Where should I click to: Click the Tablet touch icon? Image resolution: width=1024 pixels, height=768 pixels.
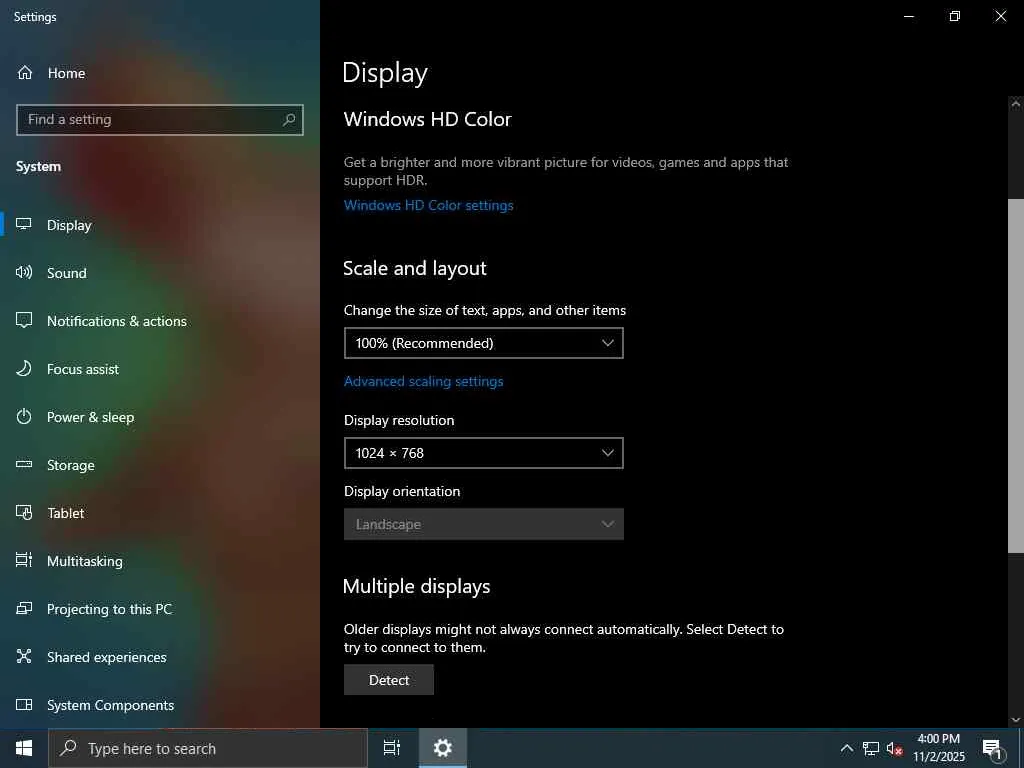tap(24, 513)
